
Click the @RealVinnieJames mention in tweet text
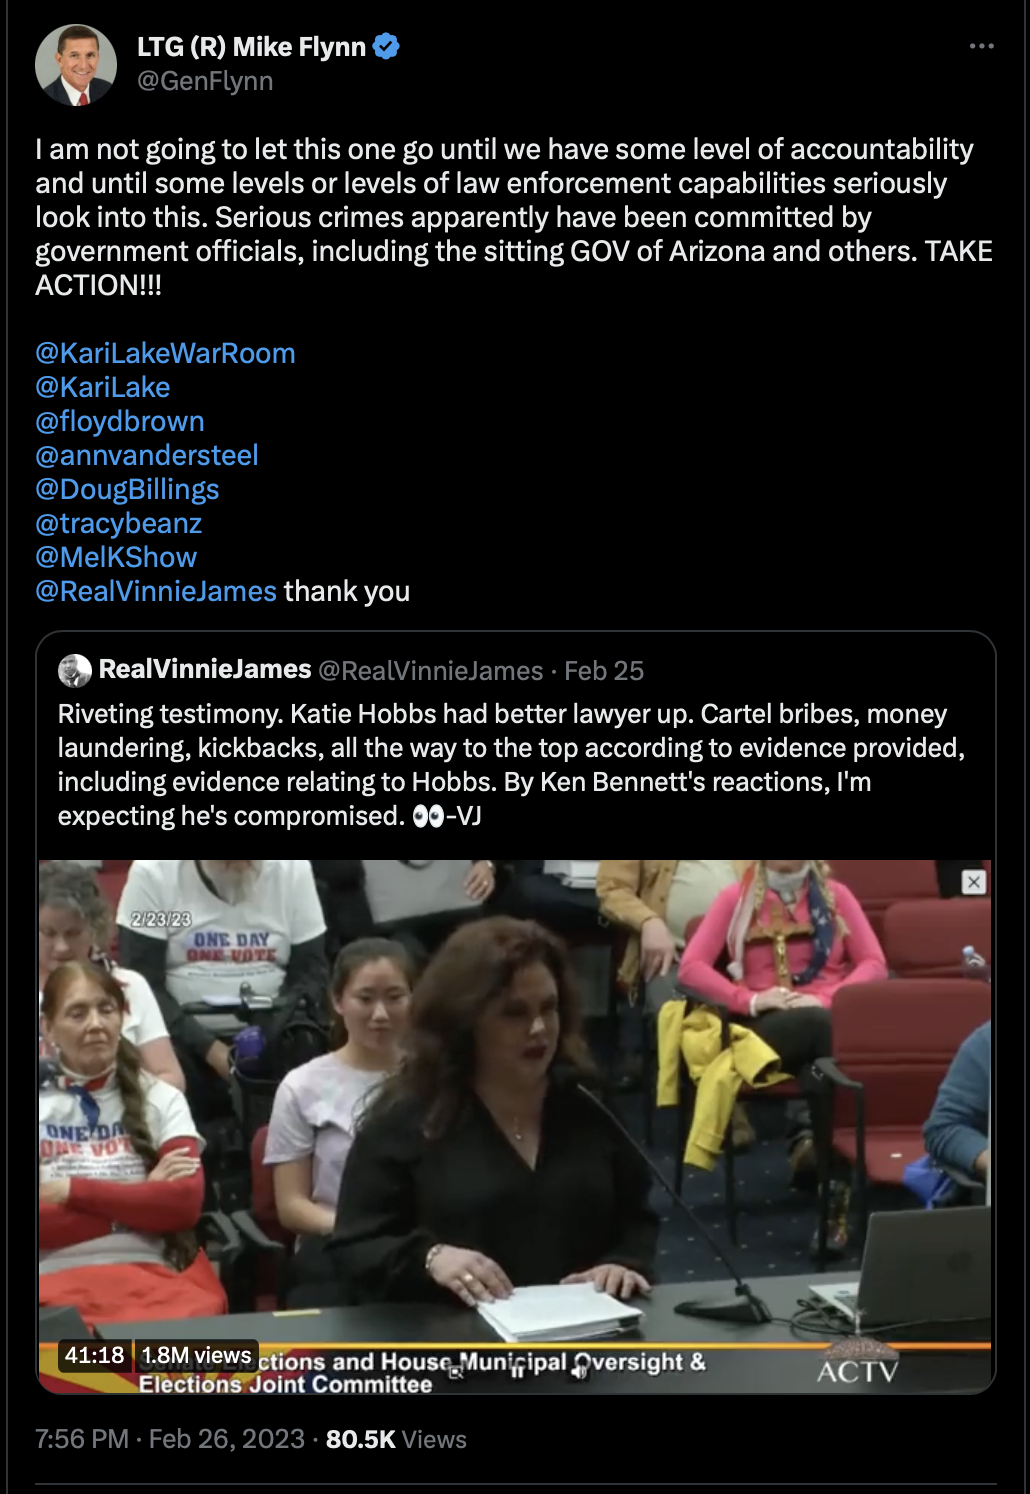point(156,591)
